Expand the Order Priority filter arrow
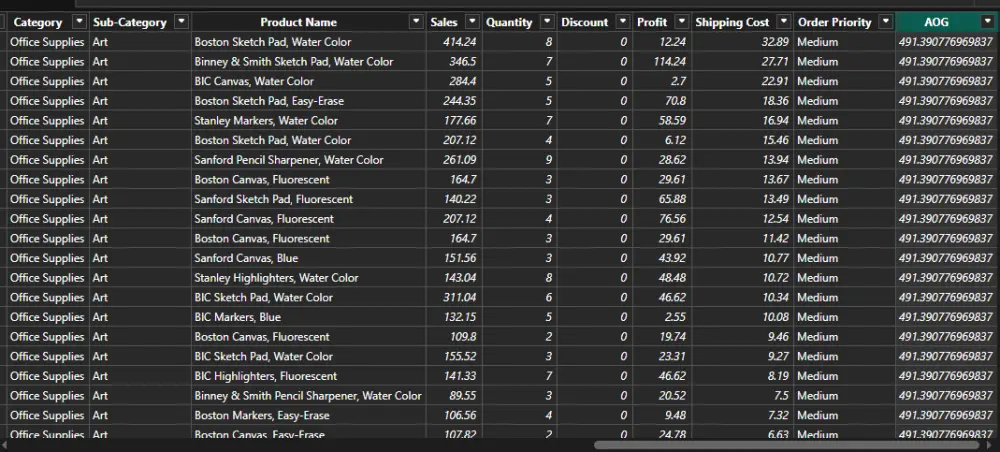The width and height of the screenshot is (1000, 452). (x=884, y=22)
